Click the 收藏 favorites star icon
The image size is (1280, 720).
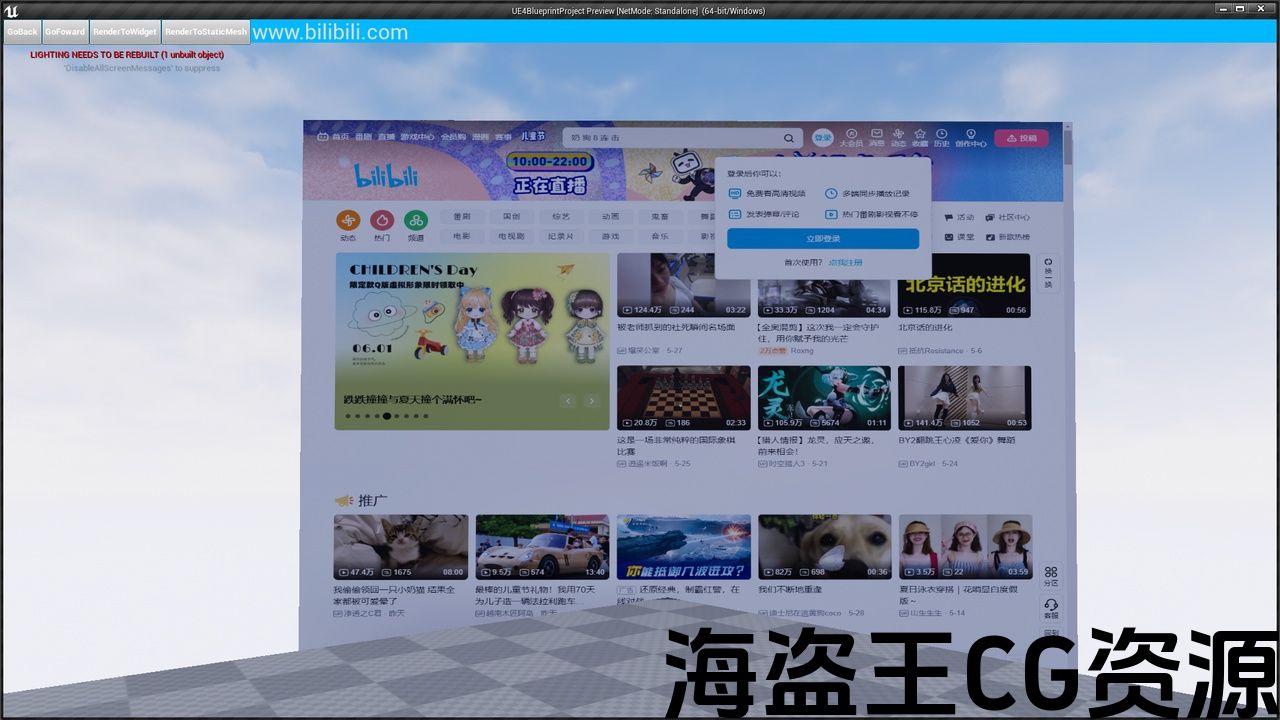pos(920,137)
